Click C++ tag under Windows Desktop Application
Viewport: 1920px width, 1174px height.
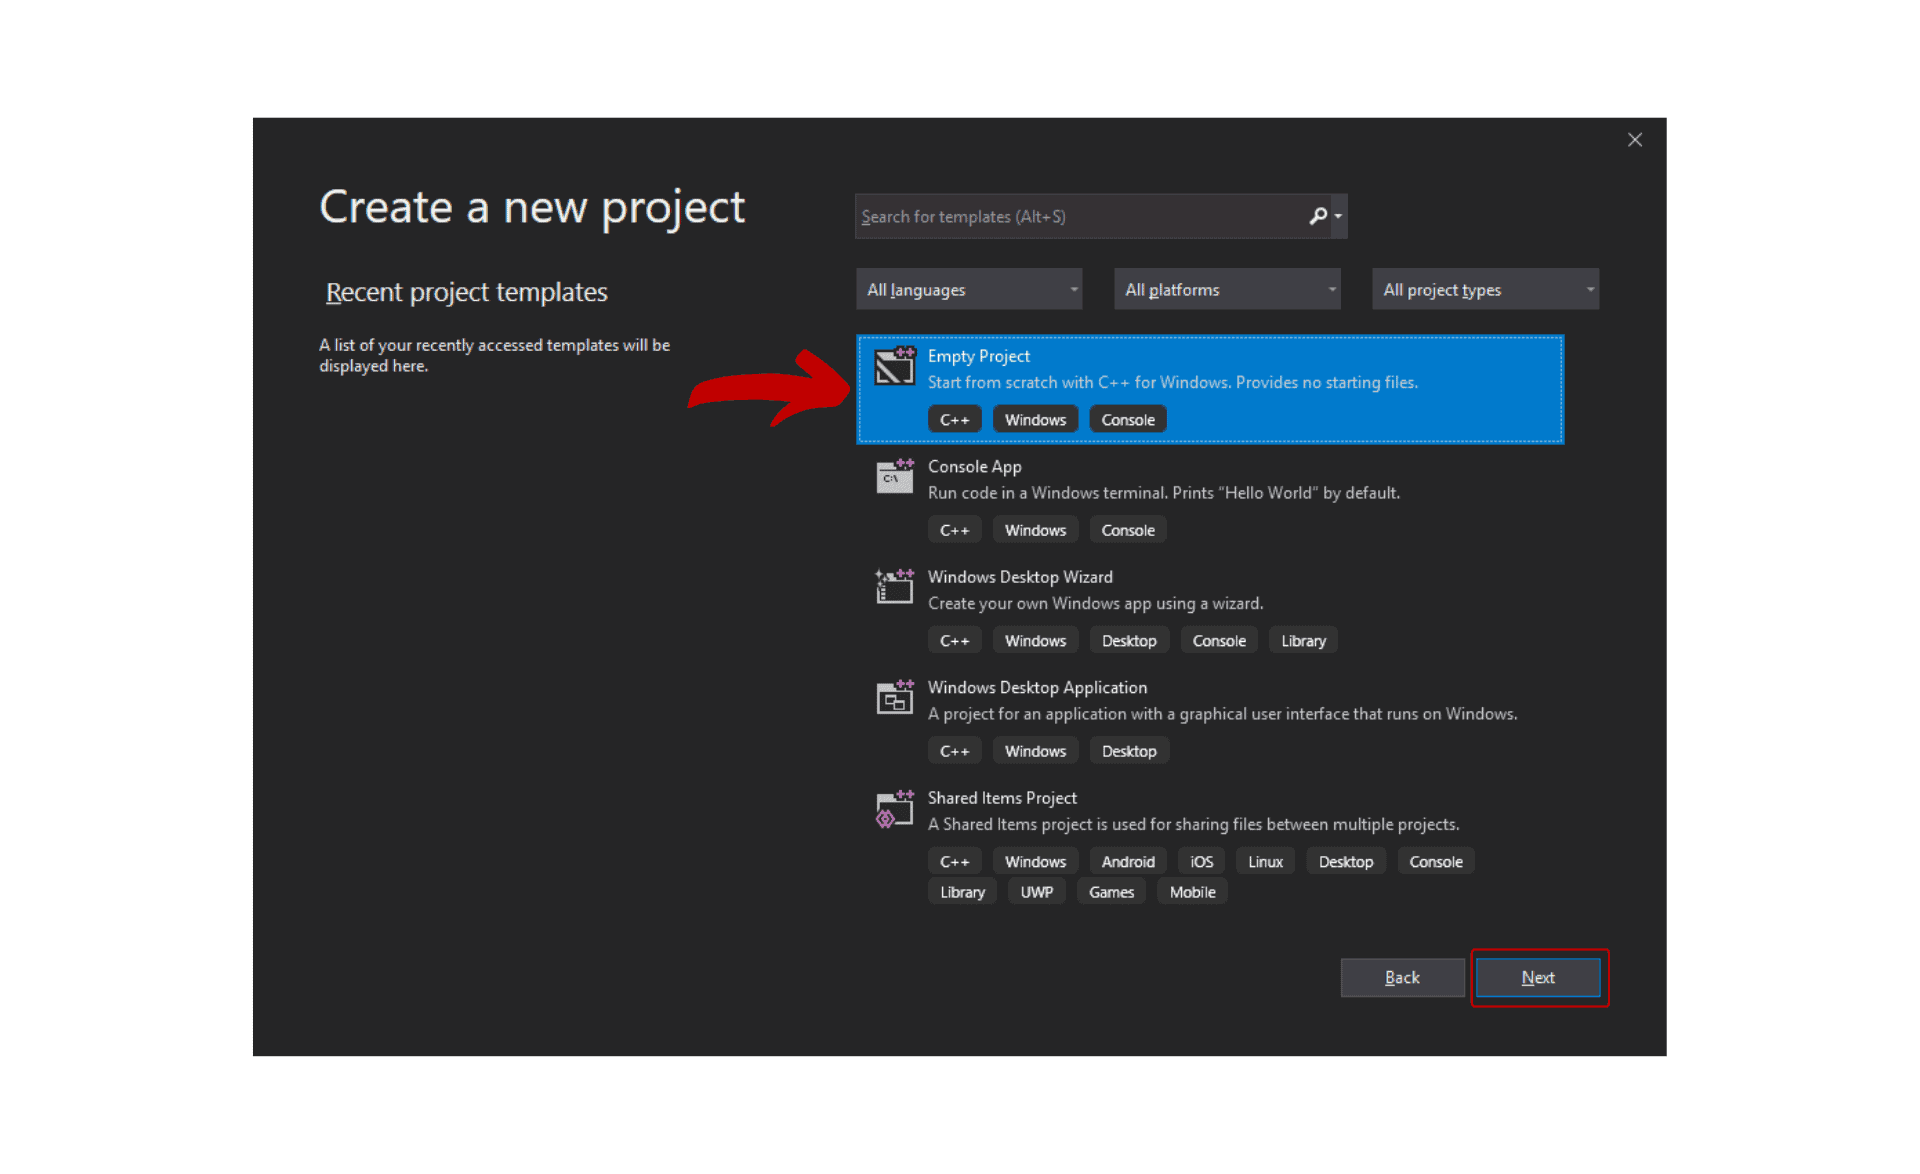954,751
